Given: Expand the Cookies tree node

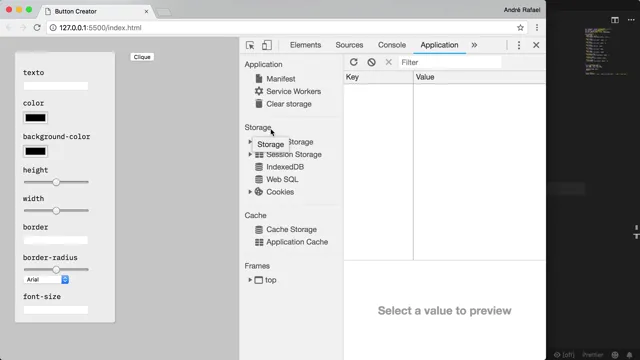Looking at the screenshot, I should tap(250, 192).
